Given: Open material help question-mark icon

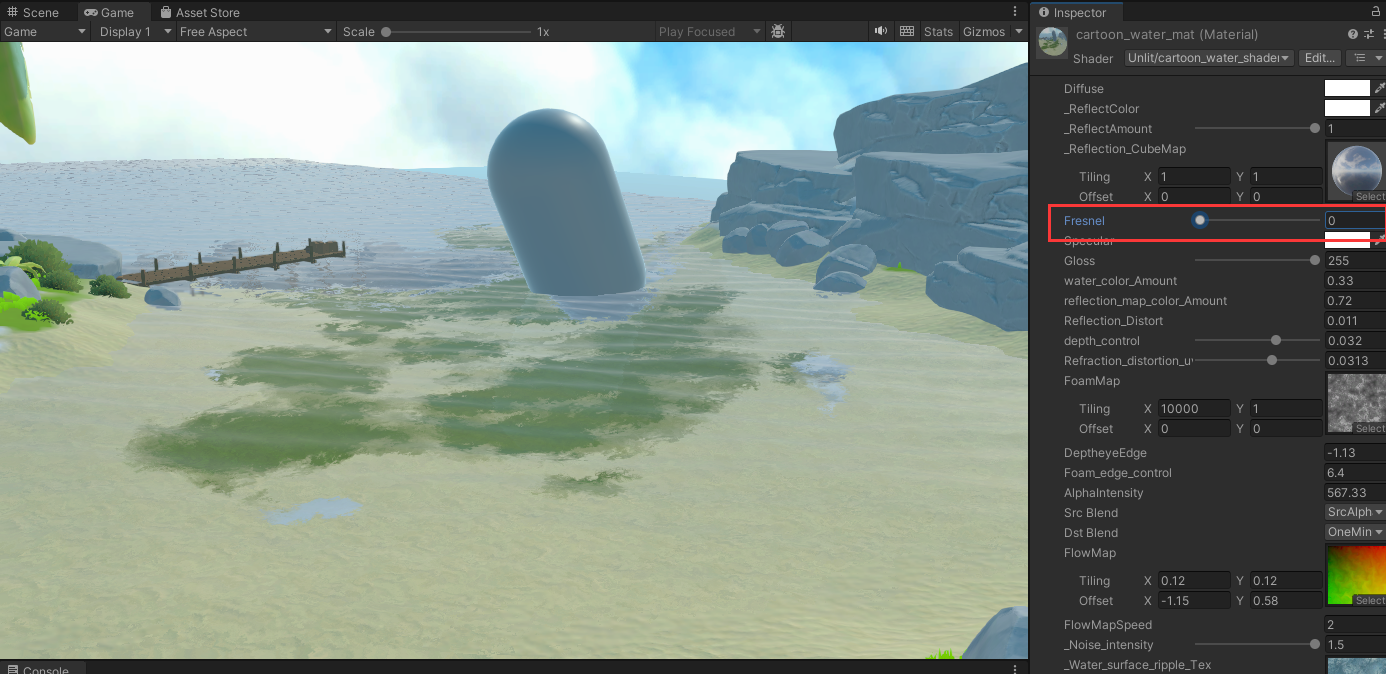Looking at the screenshot, I should (x=1353, y=34).
